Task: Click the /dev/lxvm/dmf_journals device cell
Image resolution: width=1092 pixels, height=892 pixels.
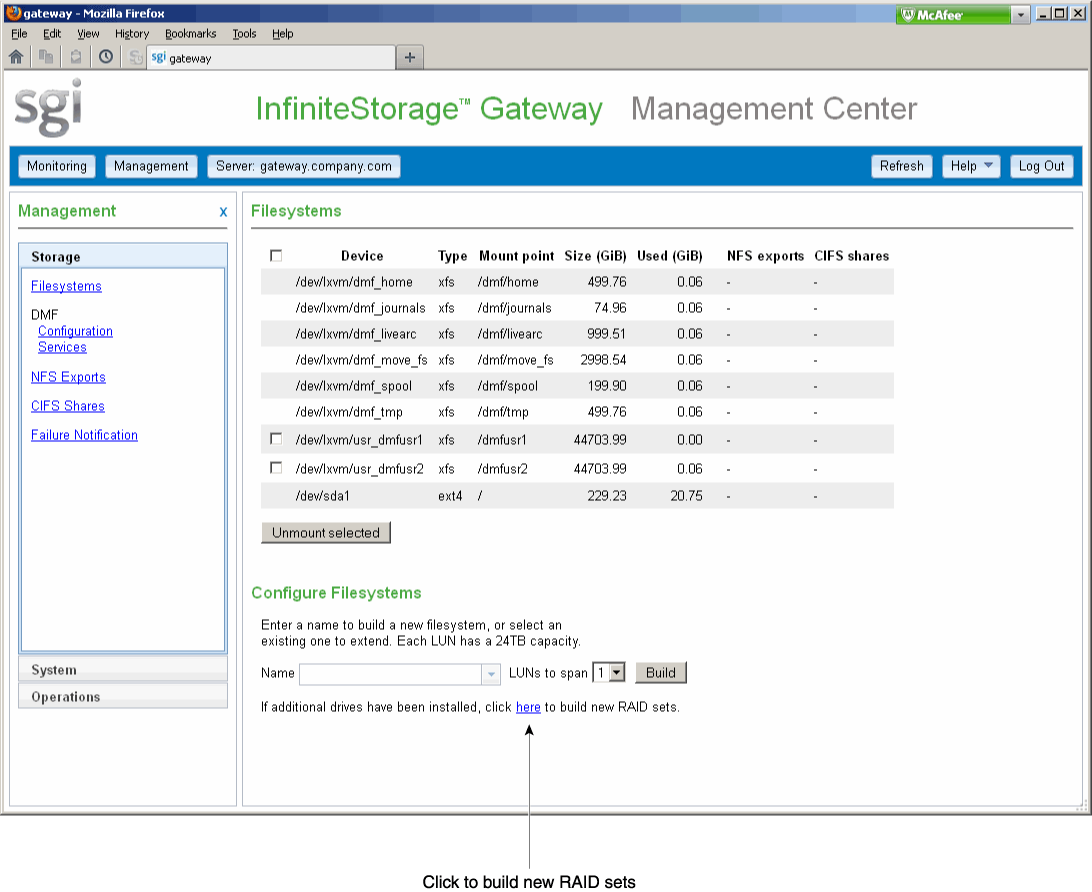Action: pyautogui.click(x=360, y=308)
